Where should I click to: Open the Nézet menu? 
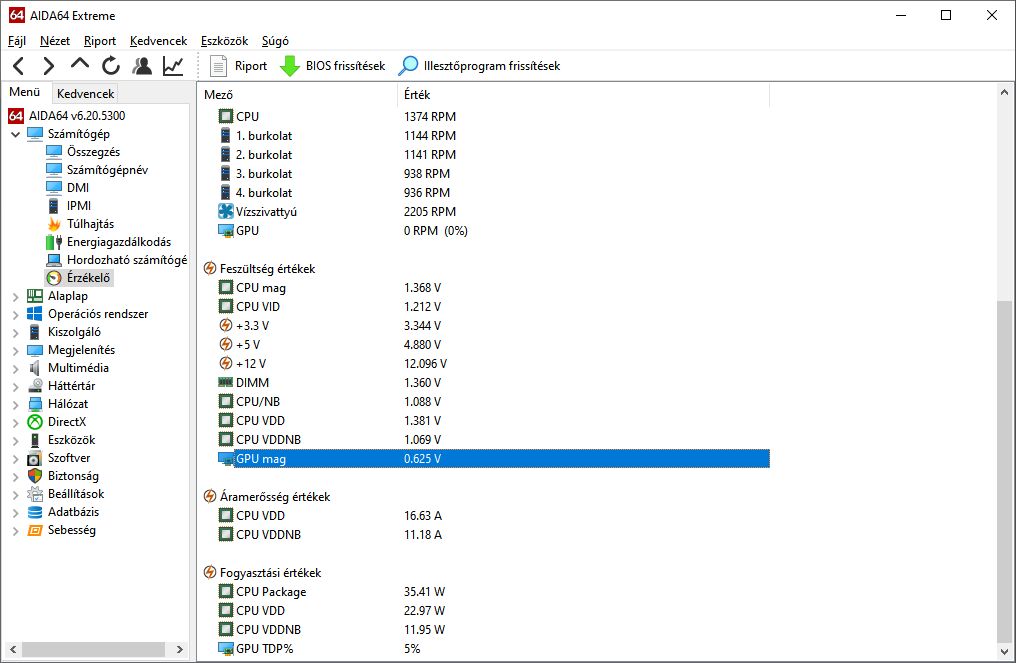tap(54, 41)
